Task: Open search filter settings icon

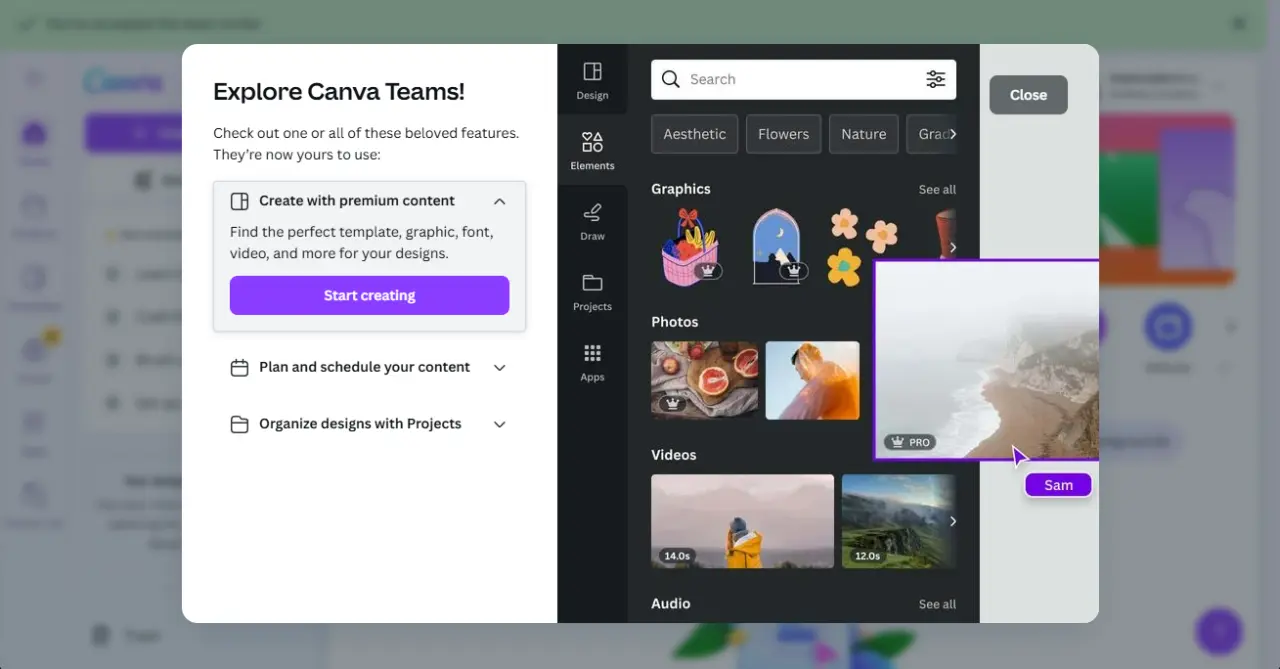Action: [936, 79]
